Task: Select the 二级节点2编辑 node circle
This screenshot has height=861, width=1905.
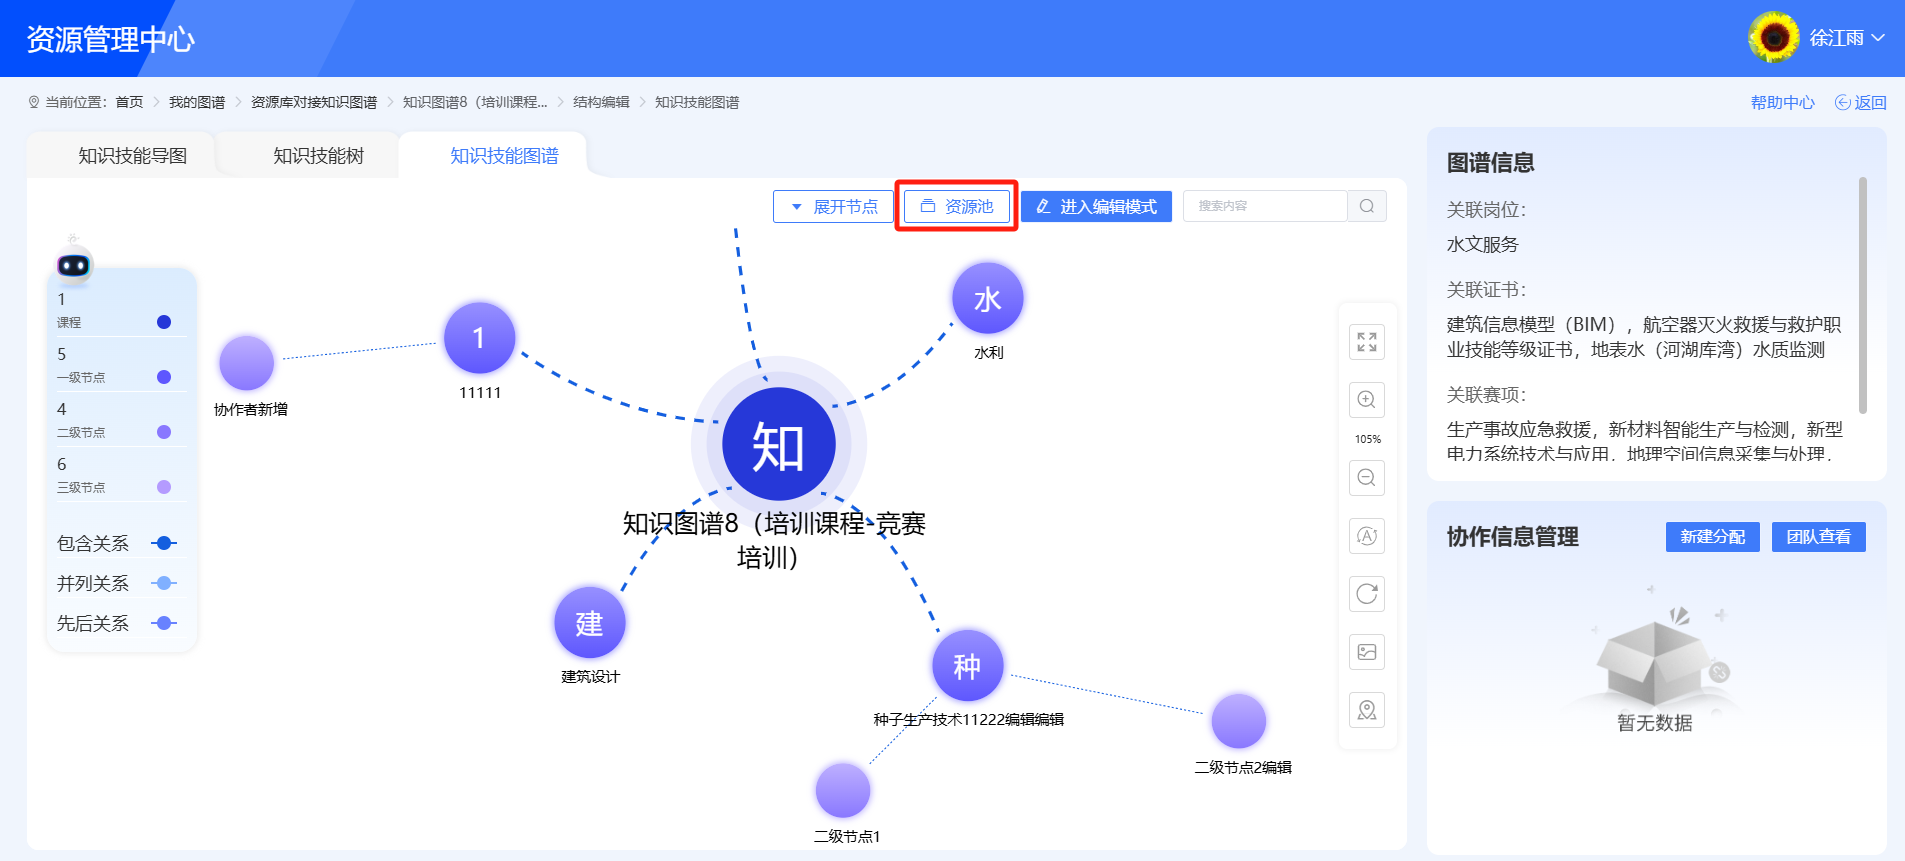Action: (1239, 721)
